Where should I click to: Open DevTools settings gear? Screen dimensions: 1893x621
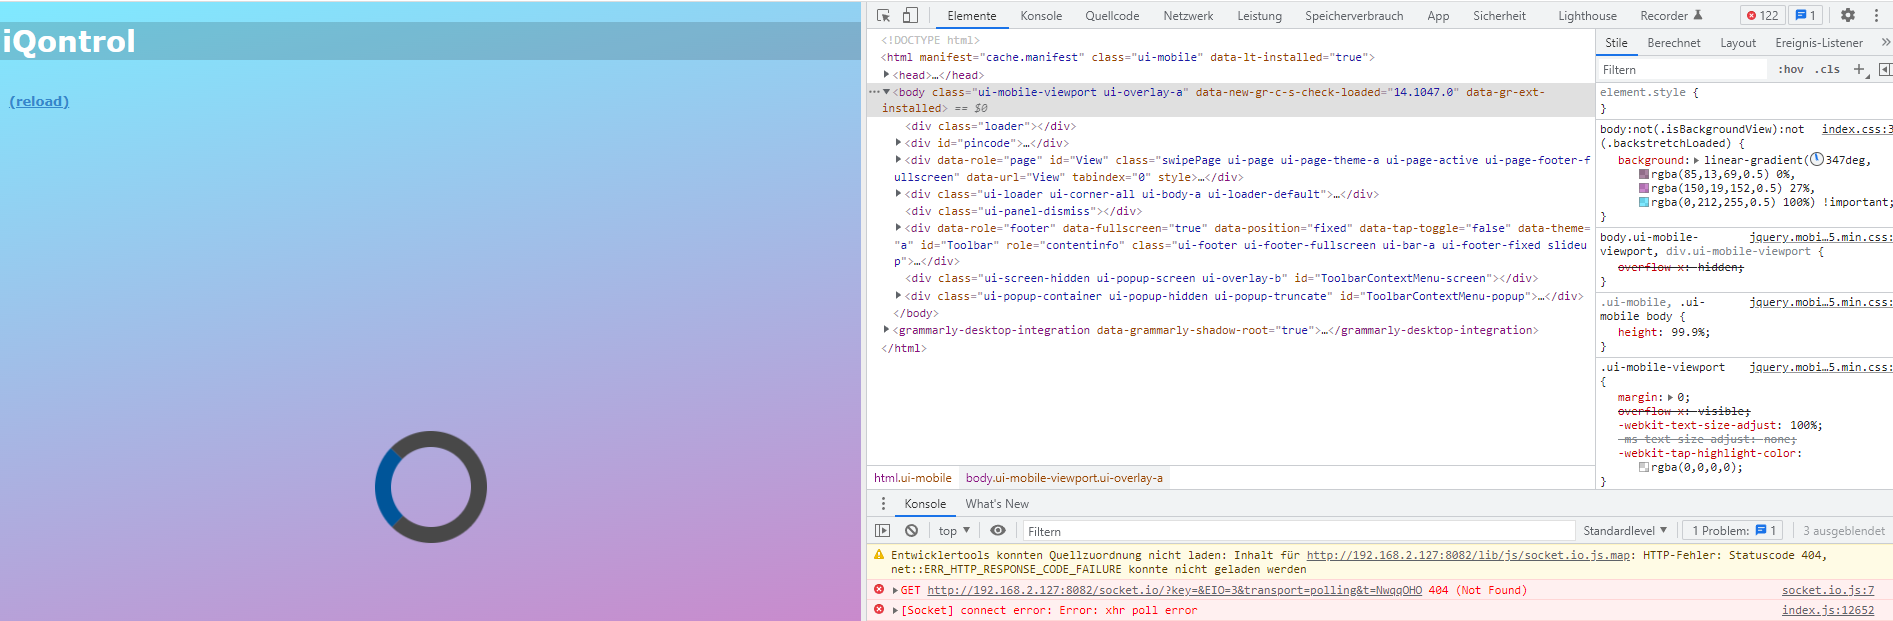pos(1848,15)
